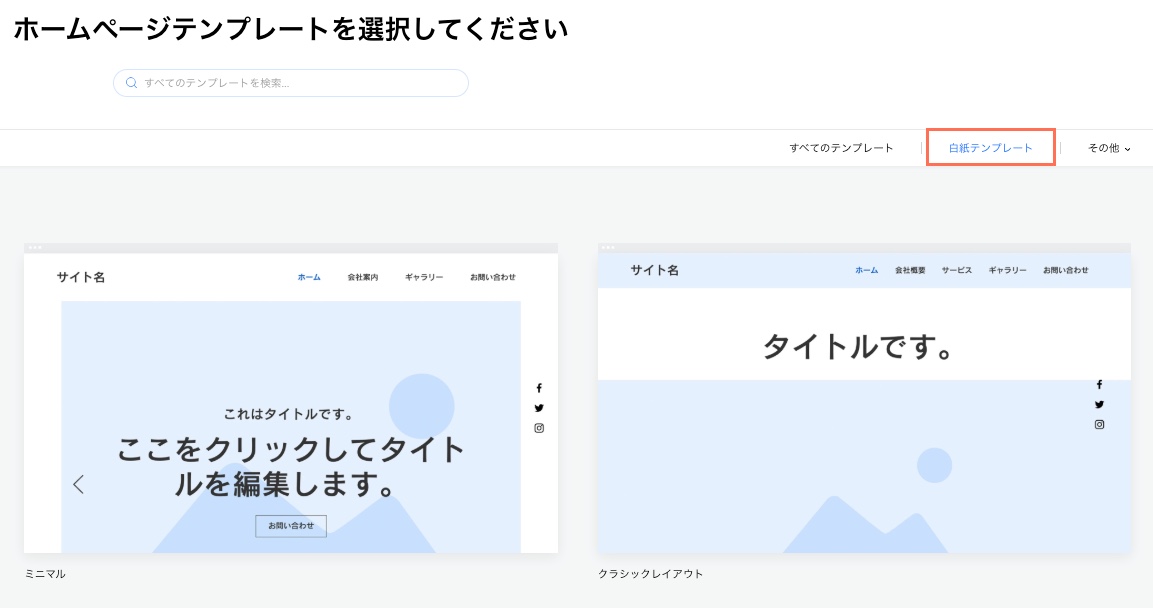Viewport: 1153px width, 608px height.
Task: Click the お問い合わせ button on the ミニマル template
Action: (x=290, y=526)
